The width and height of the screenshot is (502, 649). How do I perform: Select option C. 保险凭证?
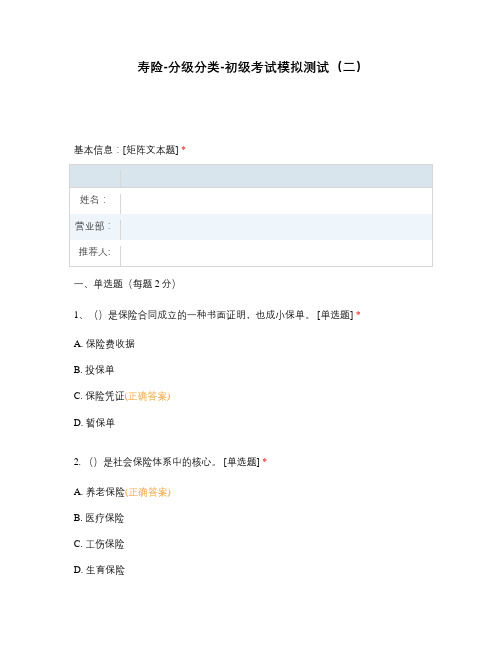pos(99,396)
